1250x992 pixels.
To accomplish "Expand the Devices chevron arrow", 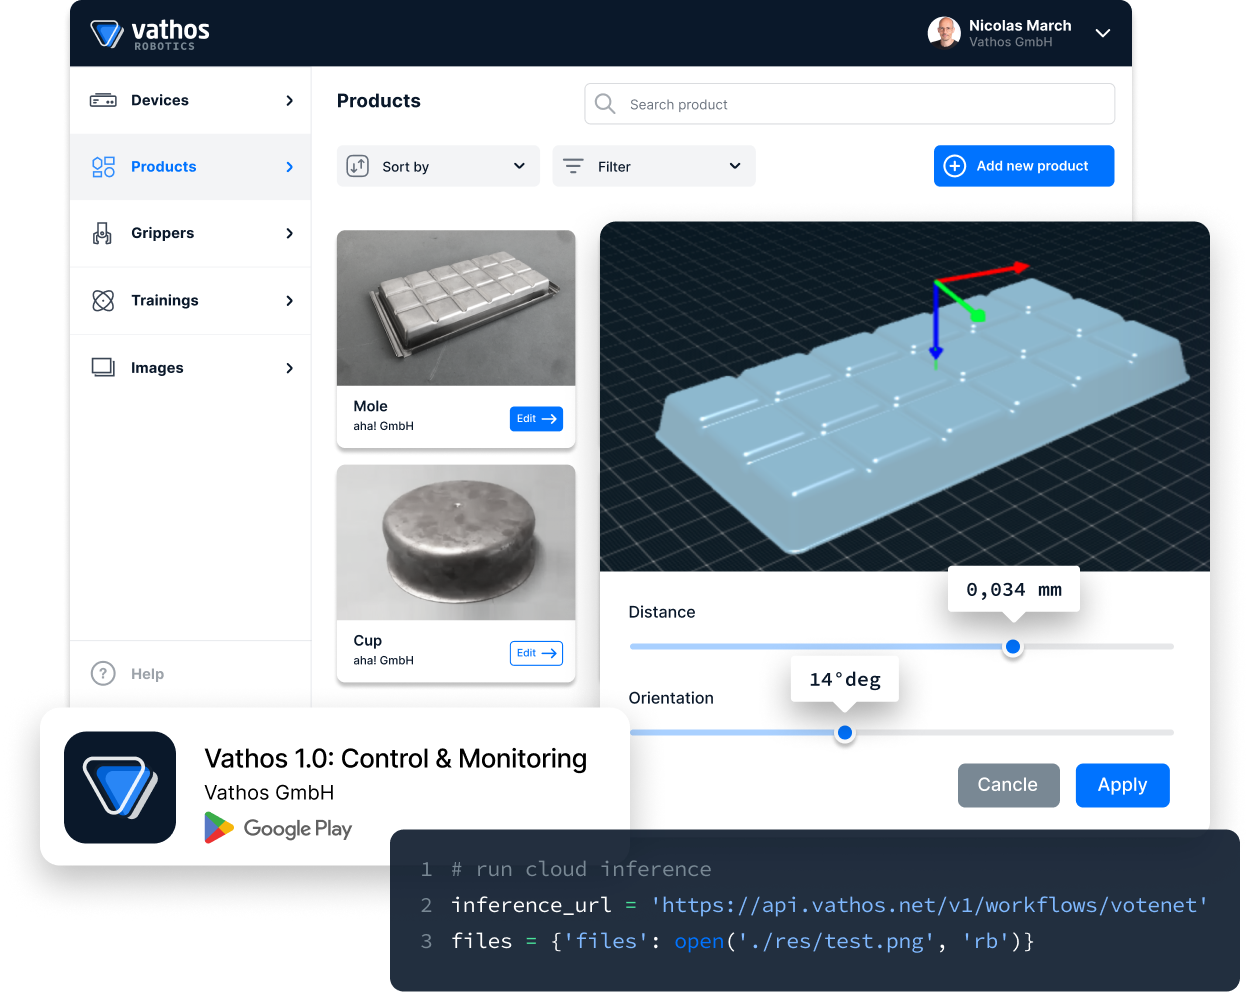I will pos(290,100).
